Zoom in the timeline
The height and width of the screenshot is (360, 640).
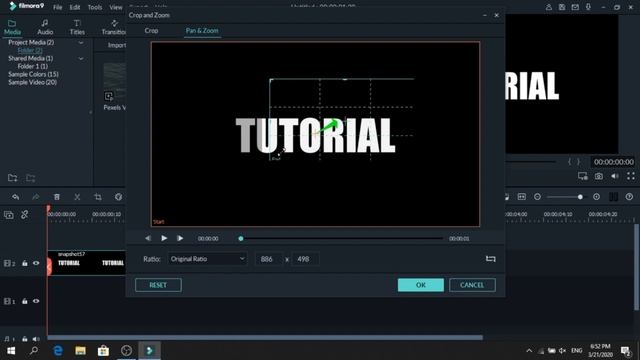[596, 197]
